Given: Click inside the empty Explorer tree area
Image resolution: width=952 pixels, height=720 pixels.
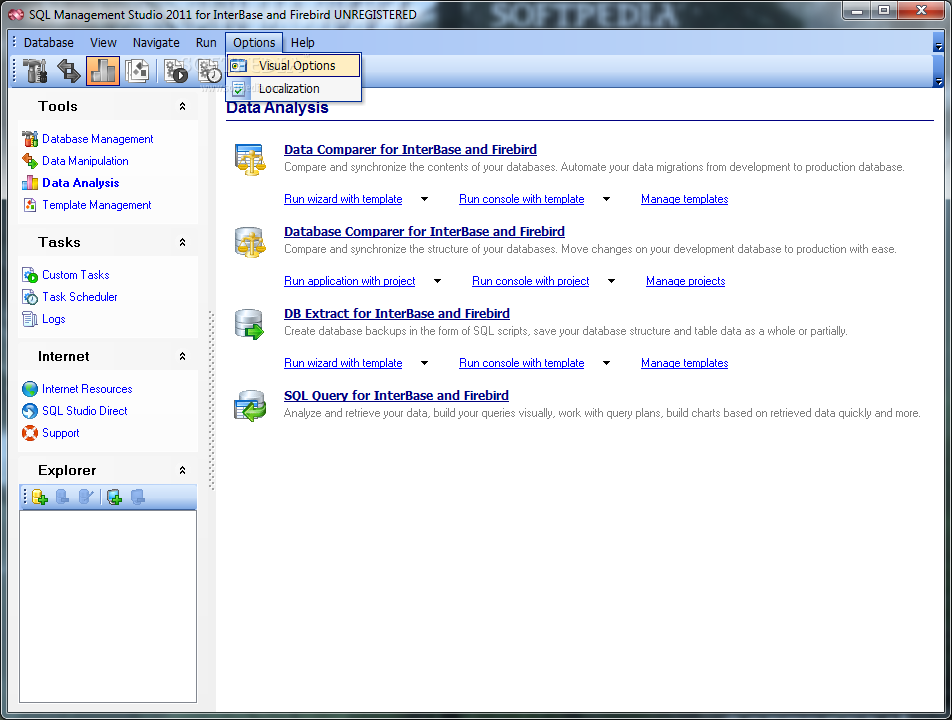Looking at the screenshot, I should [108, 606].
